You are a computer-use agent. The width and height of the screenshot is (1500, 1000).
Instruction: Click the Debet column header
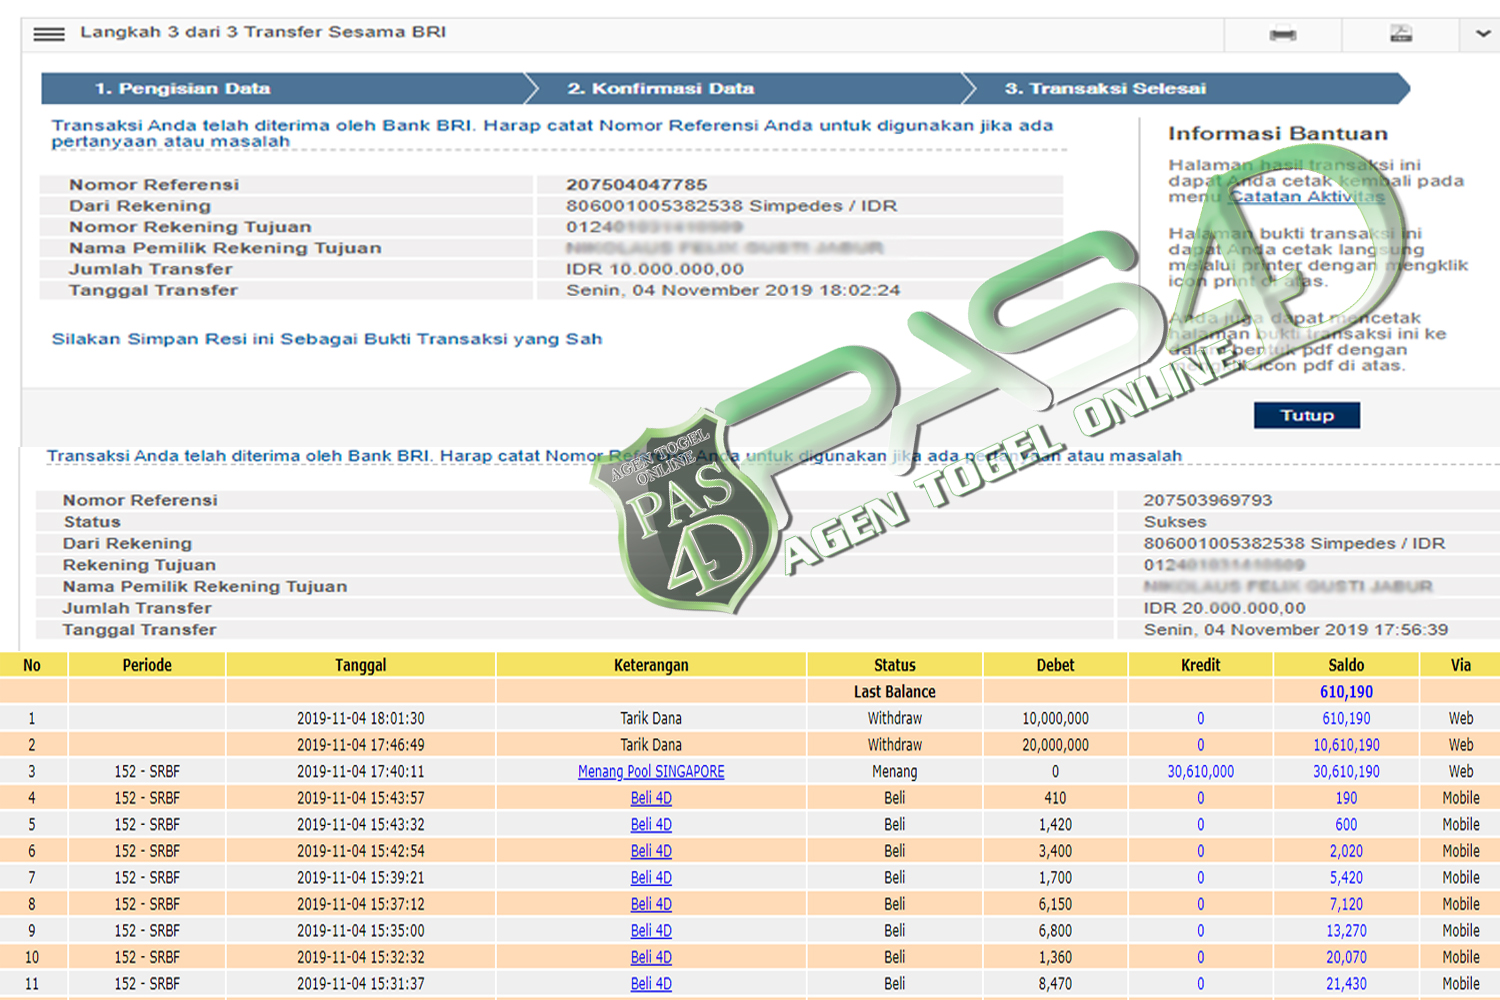pos(1055,665)
